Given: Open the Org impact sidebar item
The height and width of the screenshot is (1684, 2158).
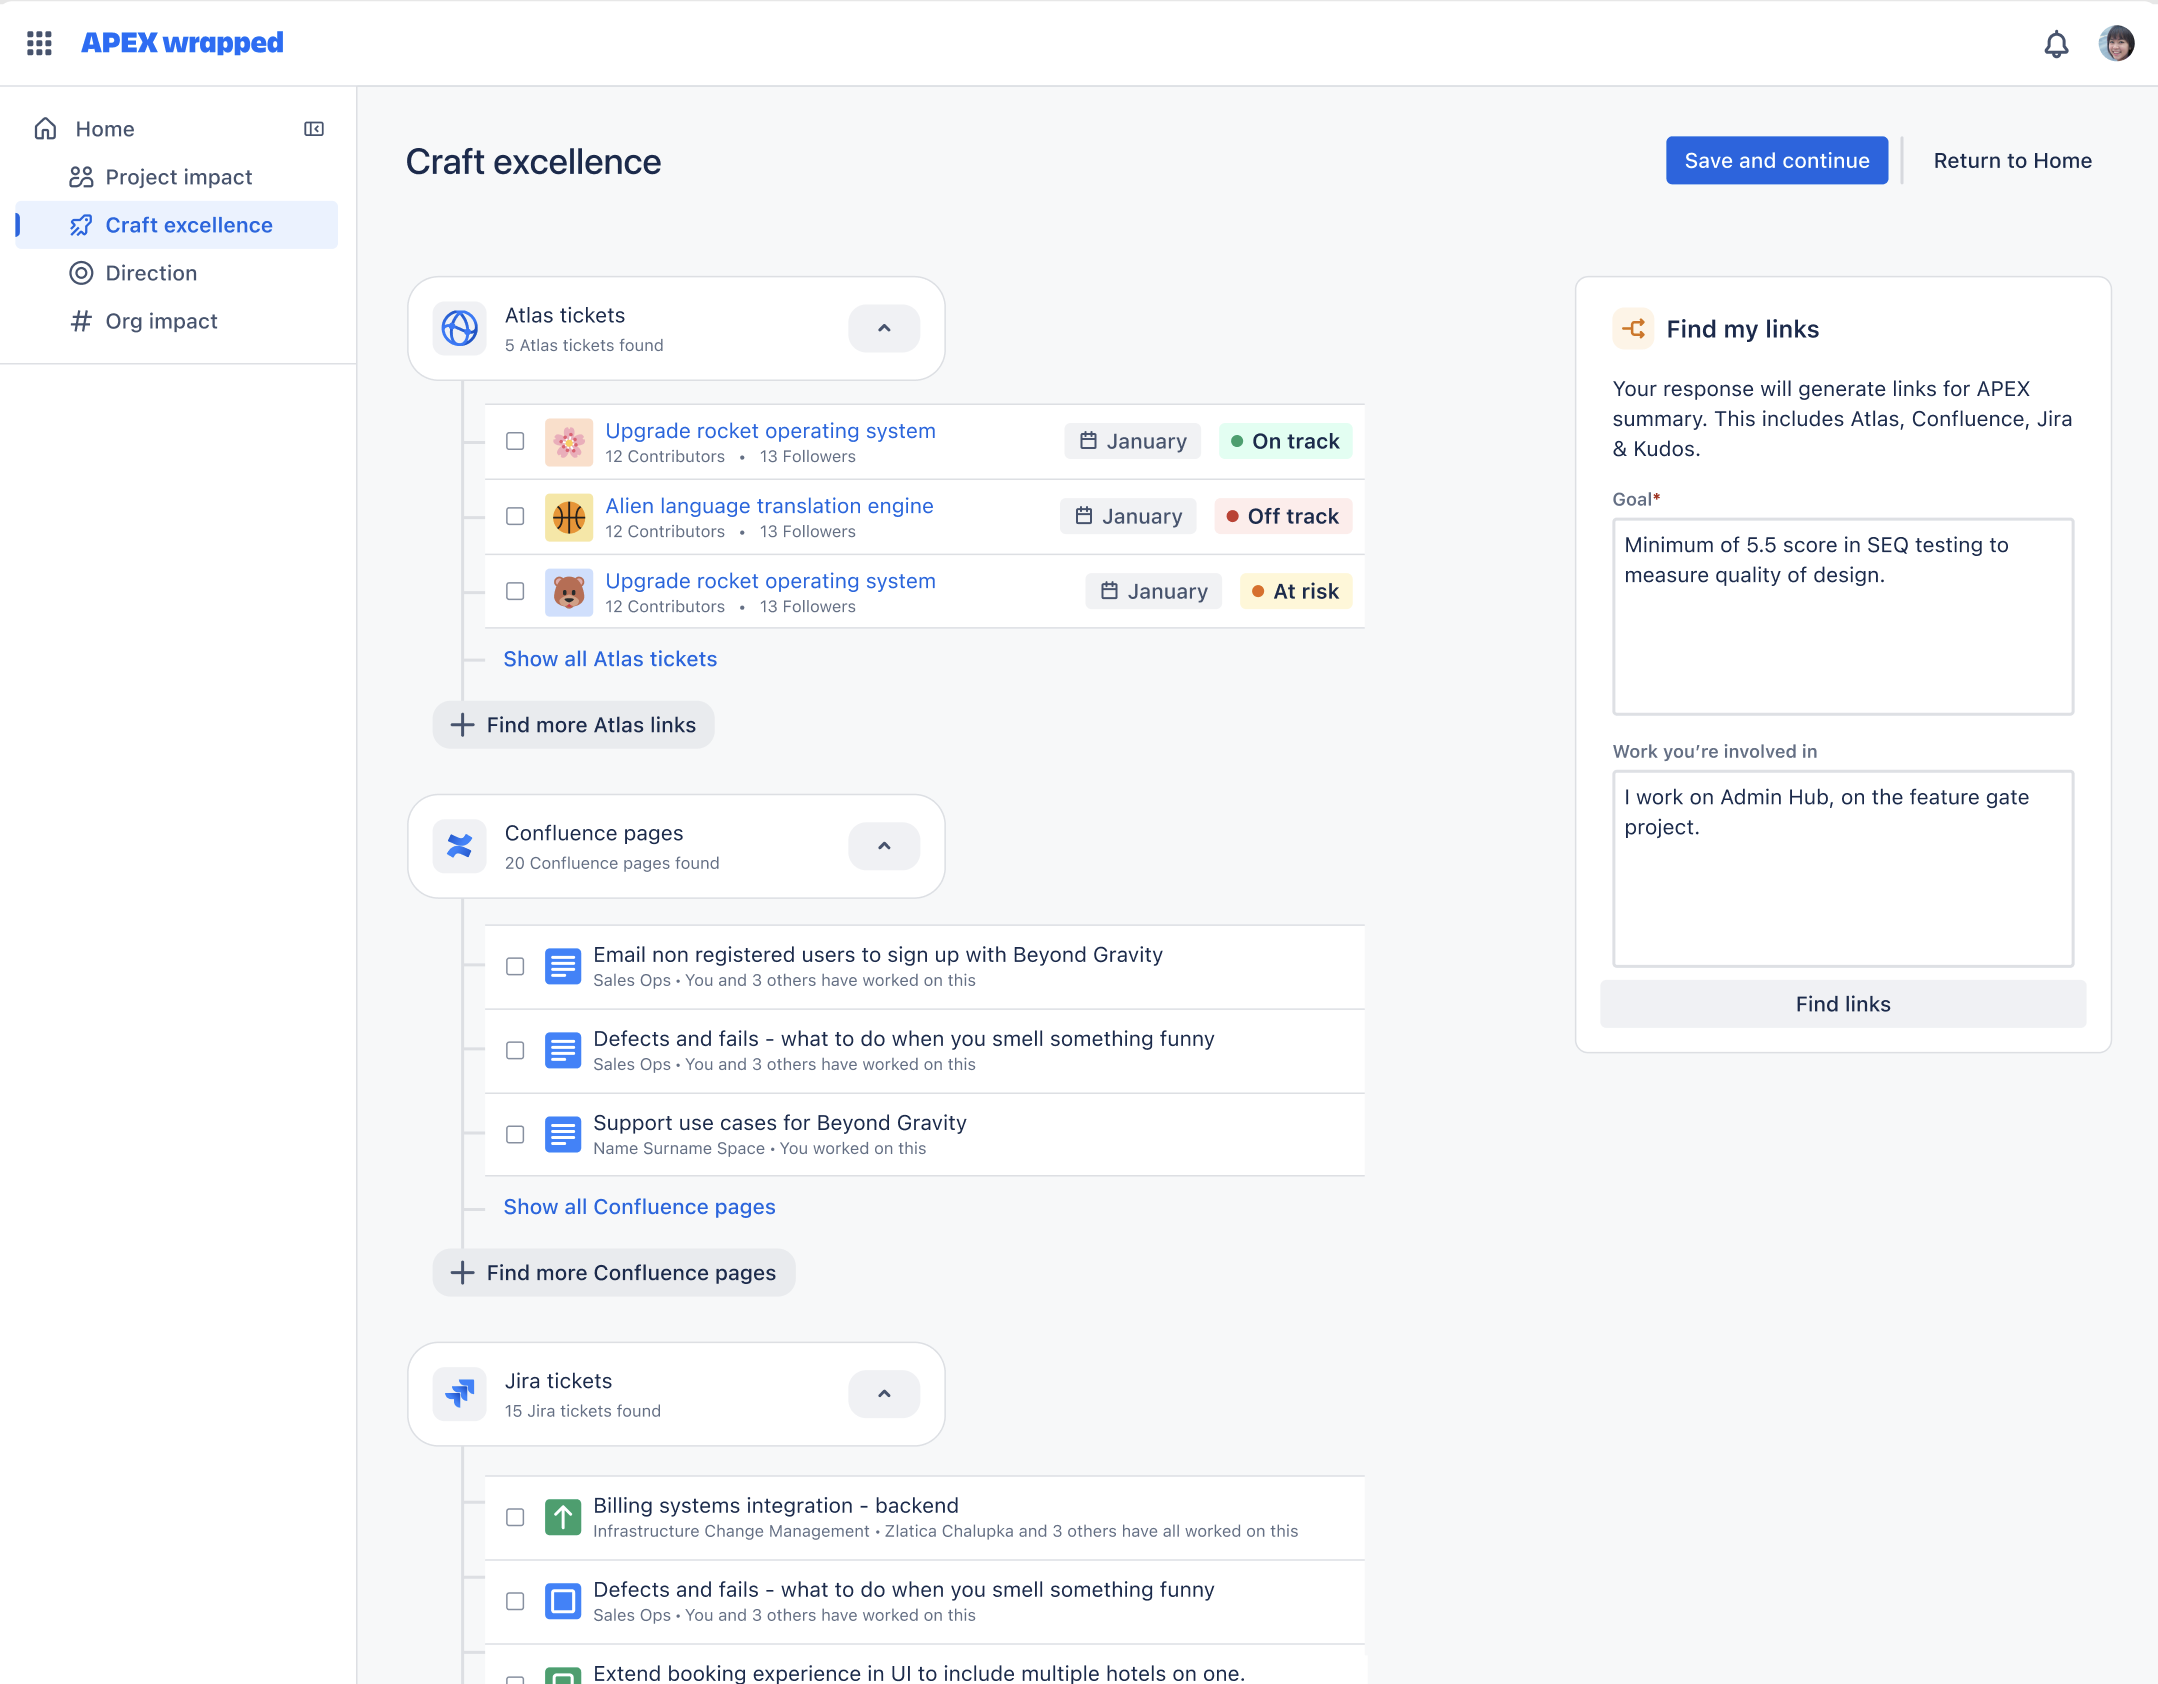Looking at the screenshot, I should pyautogui.click(x=161, y=321).
